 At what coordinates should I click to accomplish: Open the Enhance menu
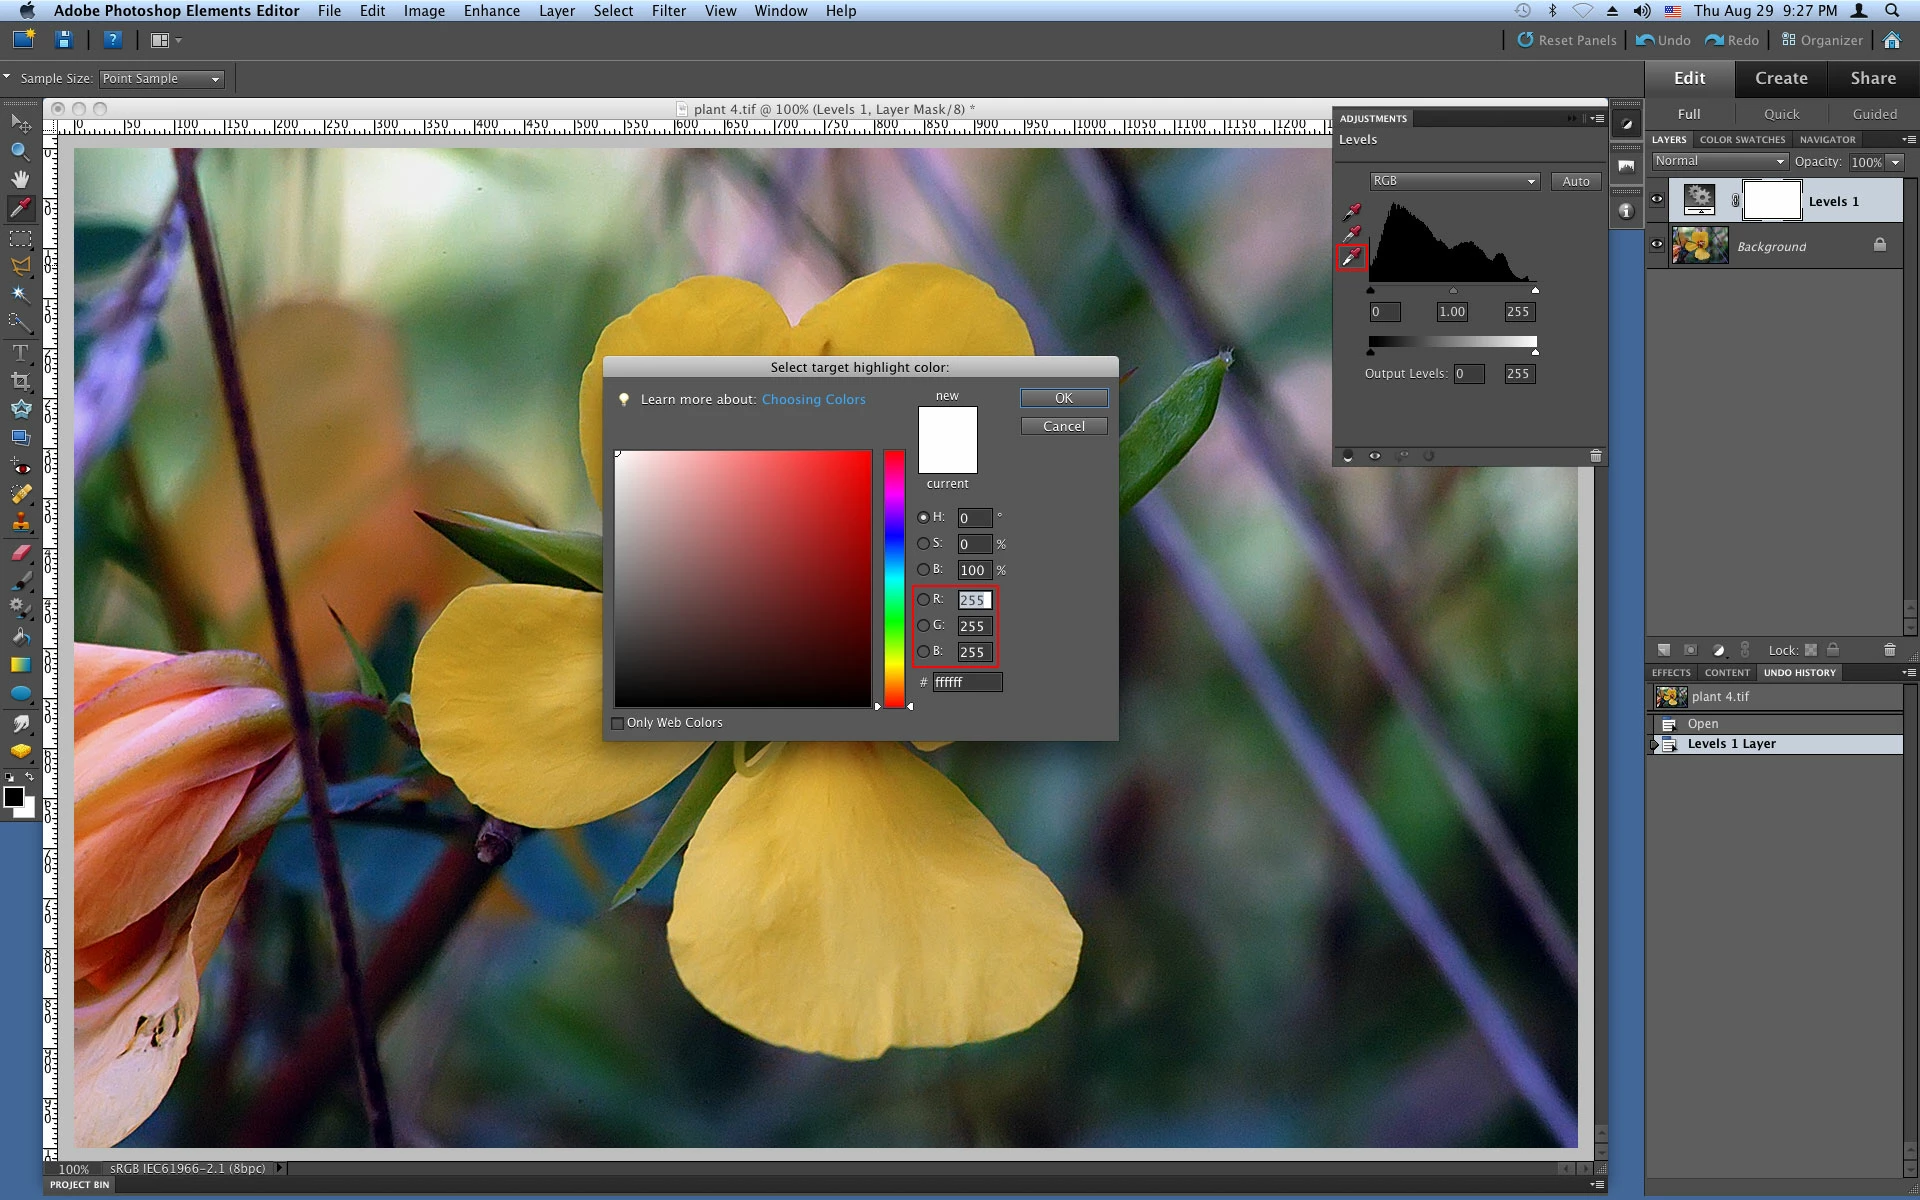coord(491,11)
